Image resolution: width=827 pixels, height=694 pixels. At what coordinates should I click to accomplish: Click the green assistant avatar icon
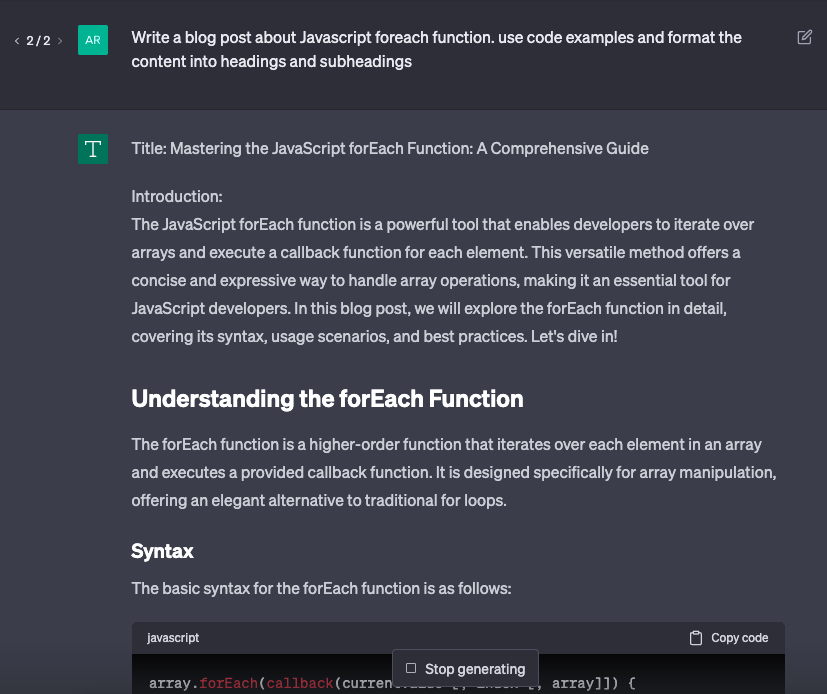click(x=93, y=149)
